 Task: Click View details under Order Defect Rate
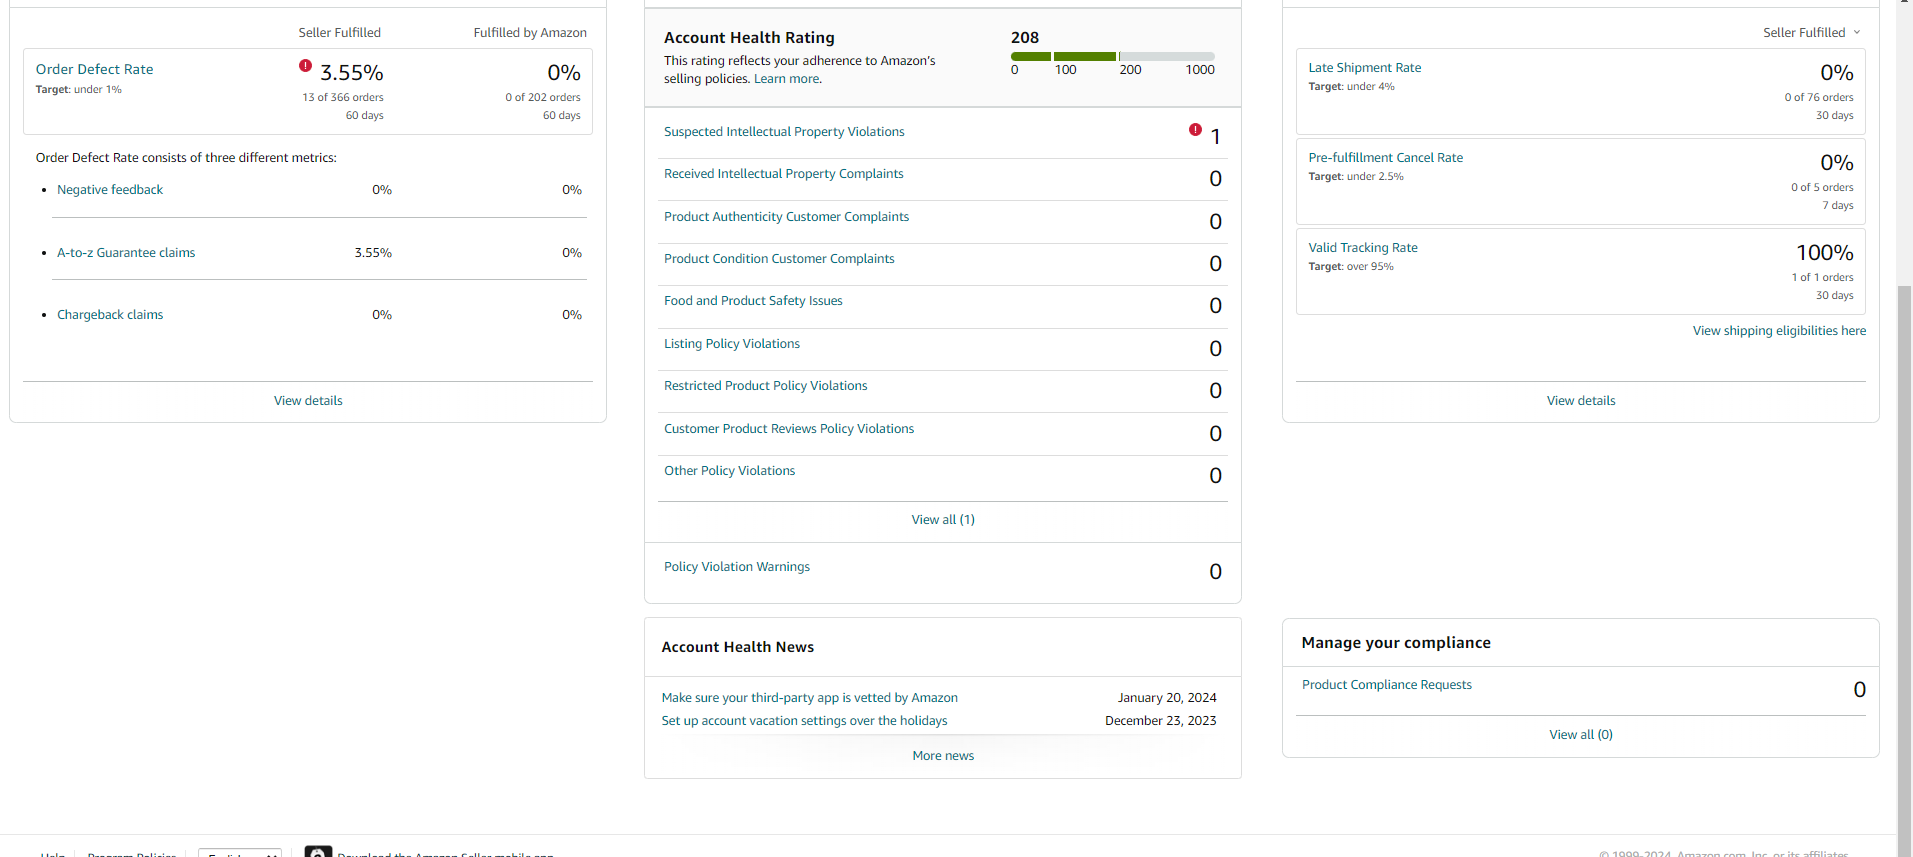click(308, 401)
